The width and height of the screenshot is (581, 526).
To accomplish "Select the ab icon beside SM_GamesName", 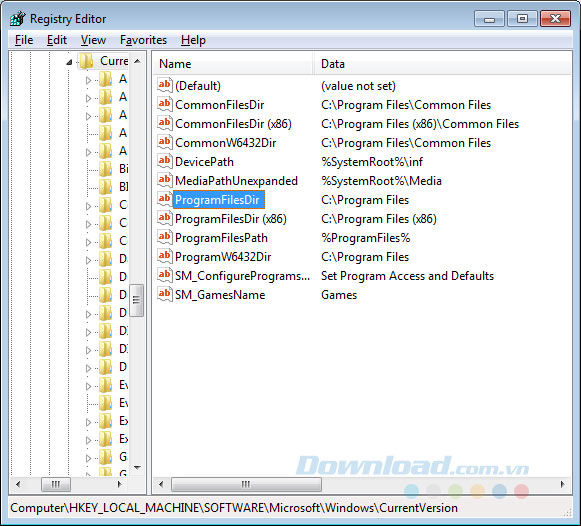I will pyautogui.click(x=165, y=294).
